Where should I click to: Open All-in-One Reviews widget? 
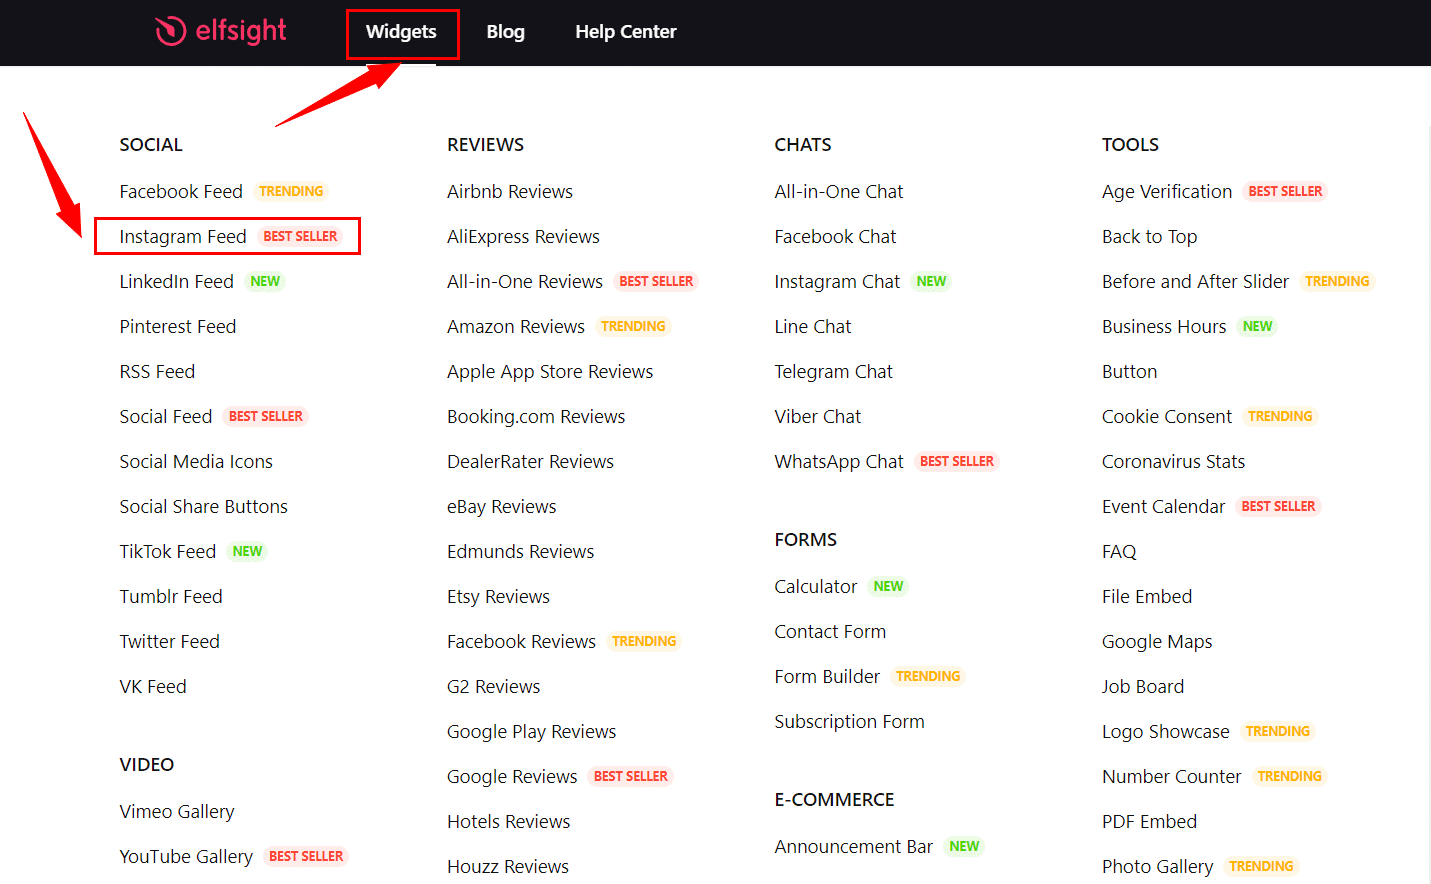coord(525,281)
